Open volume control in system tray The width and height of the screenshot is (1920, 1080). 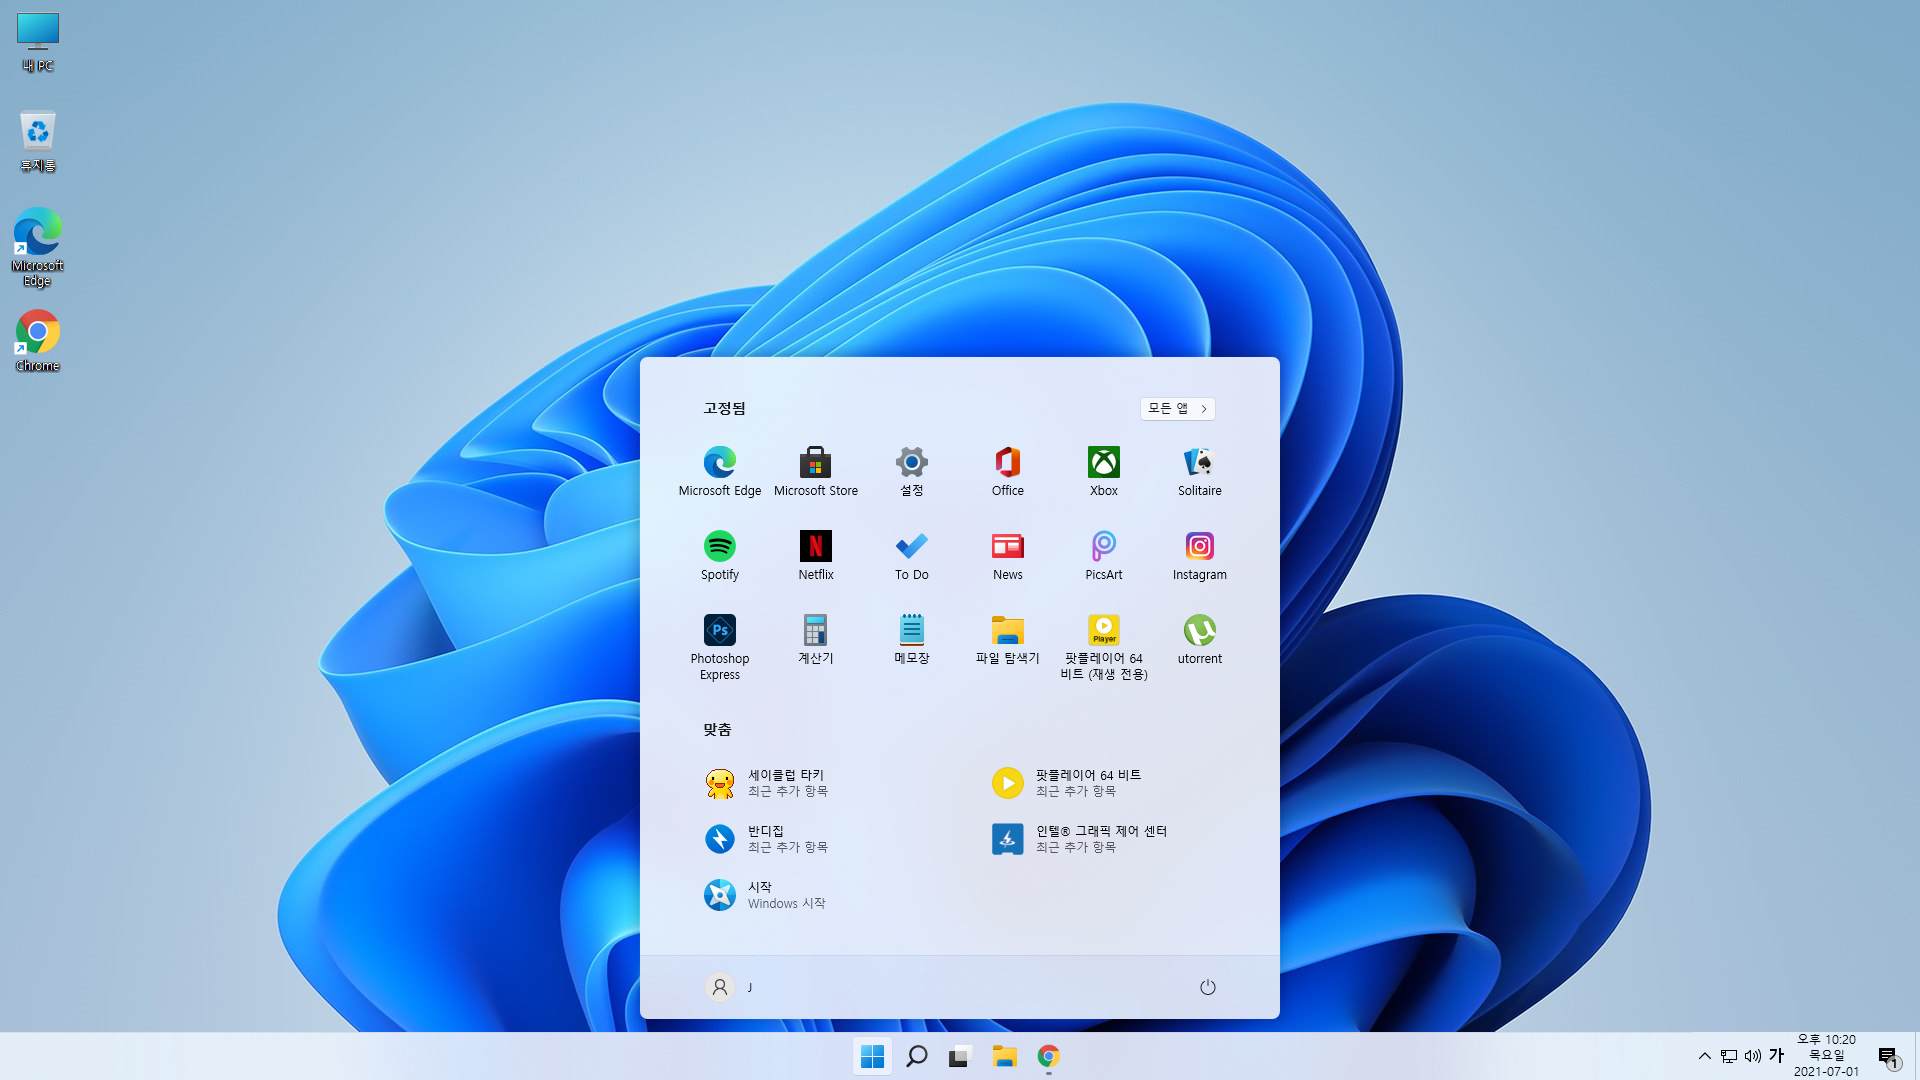click(x=1753, y=1056)
